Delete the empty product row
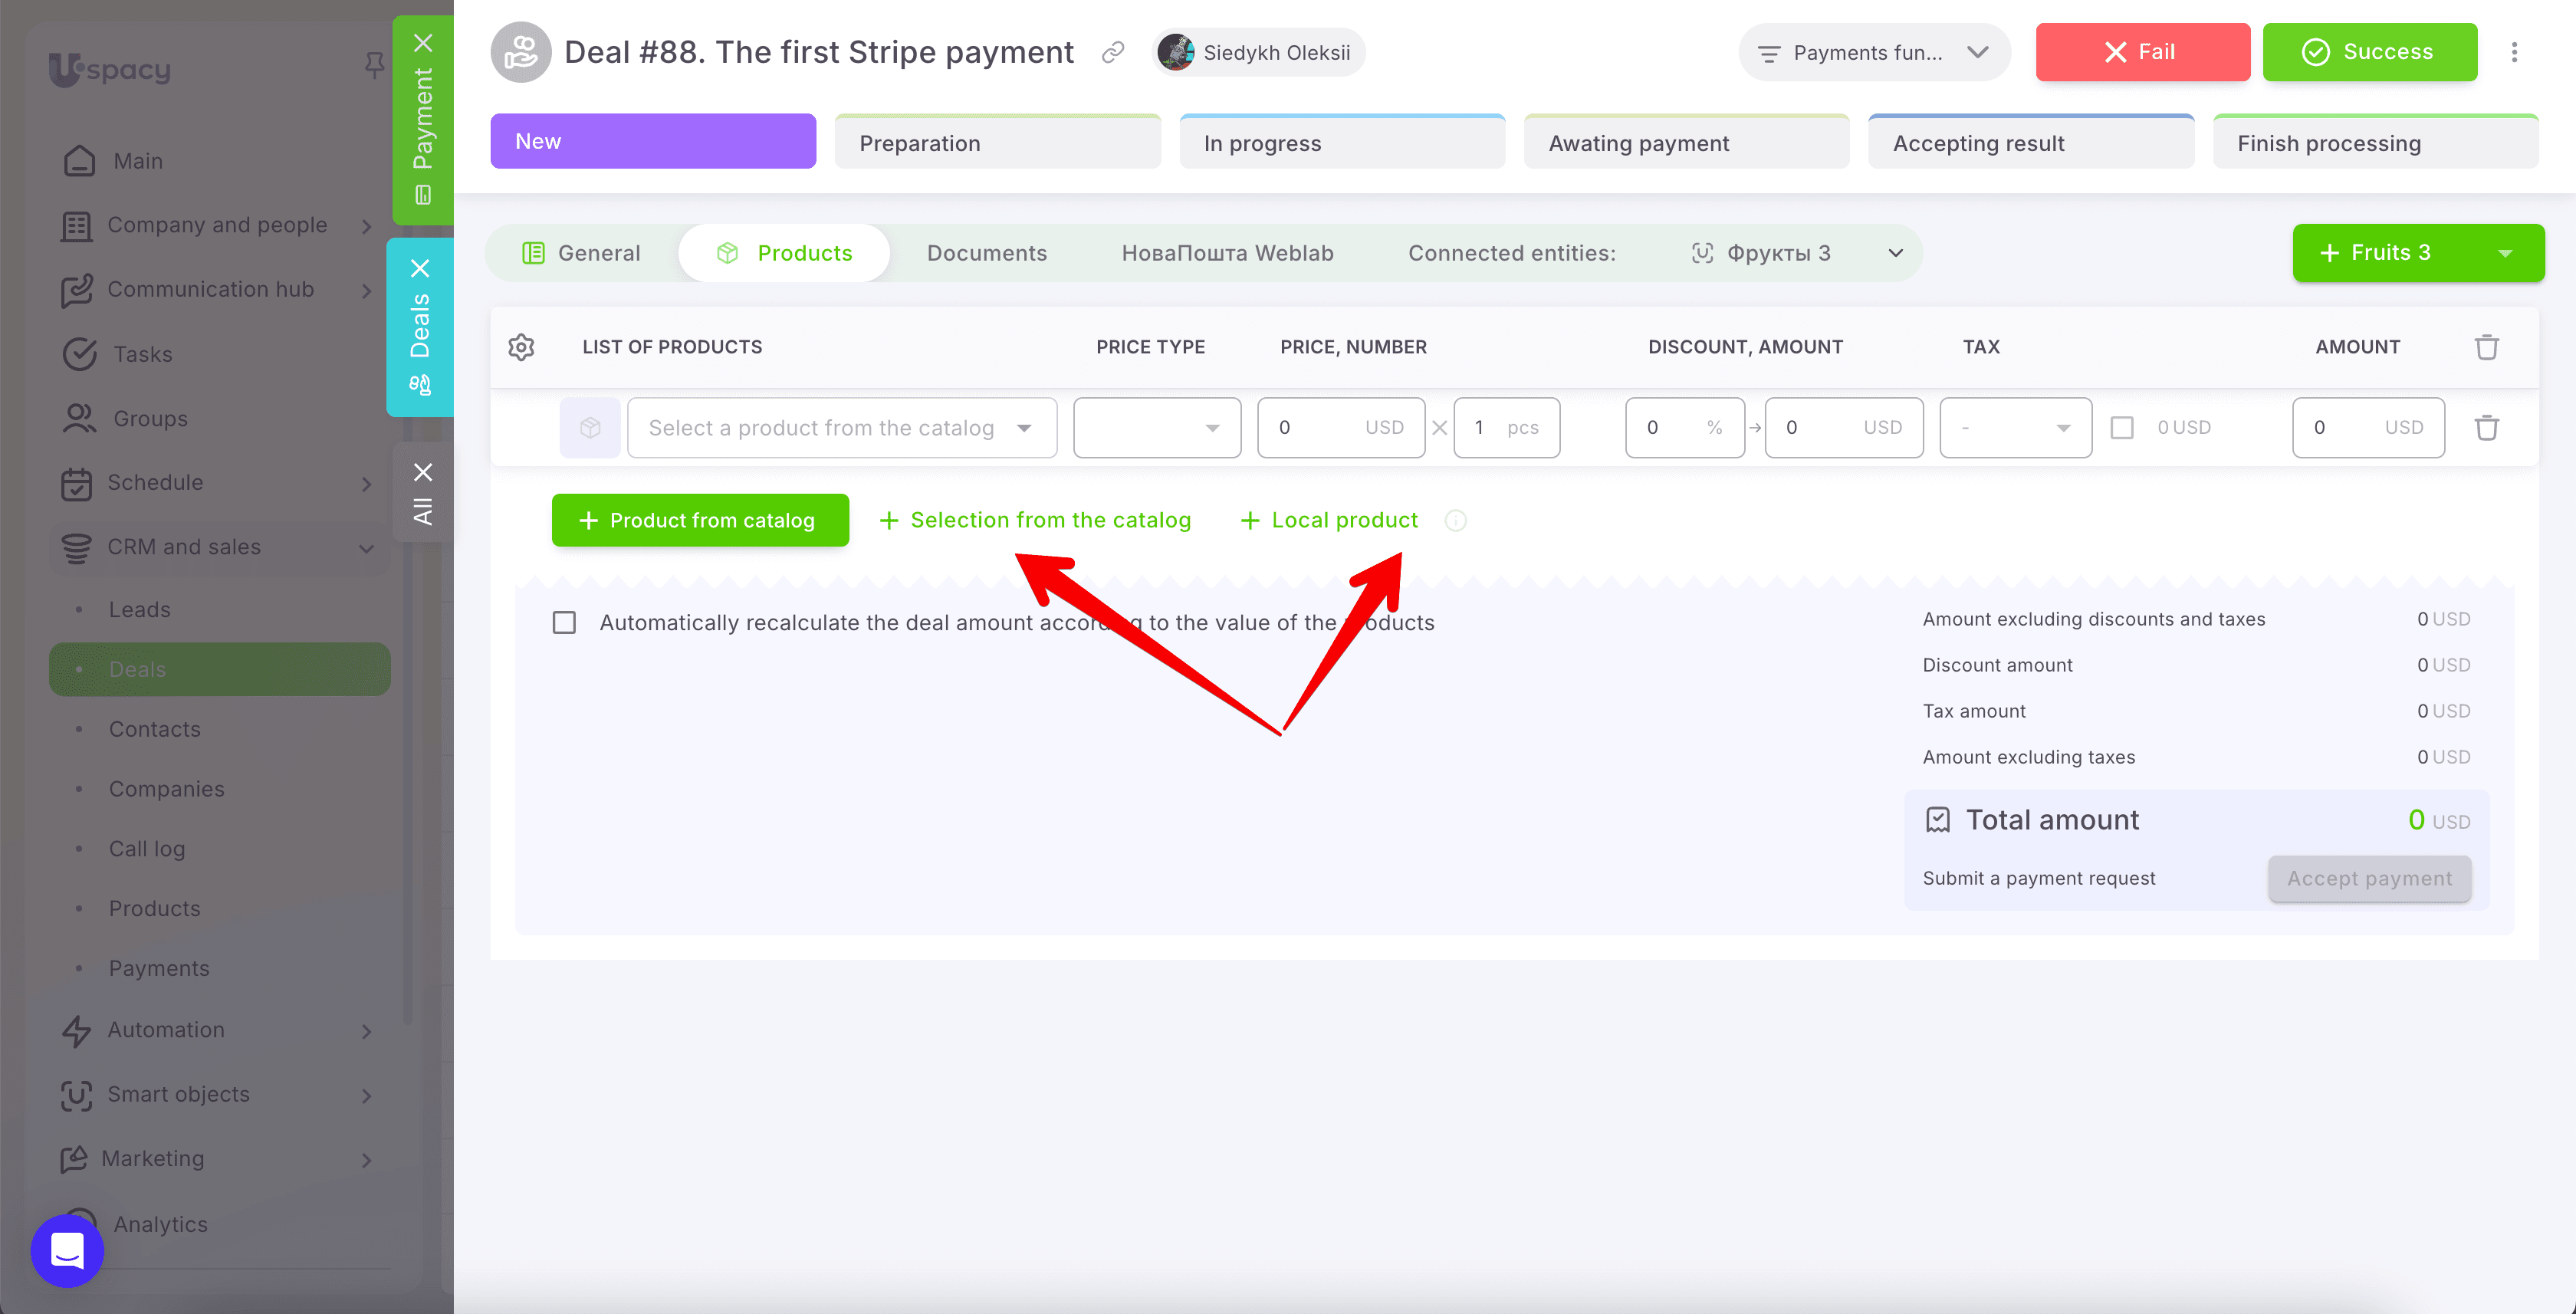 click(2487, 428)
